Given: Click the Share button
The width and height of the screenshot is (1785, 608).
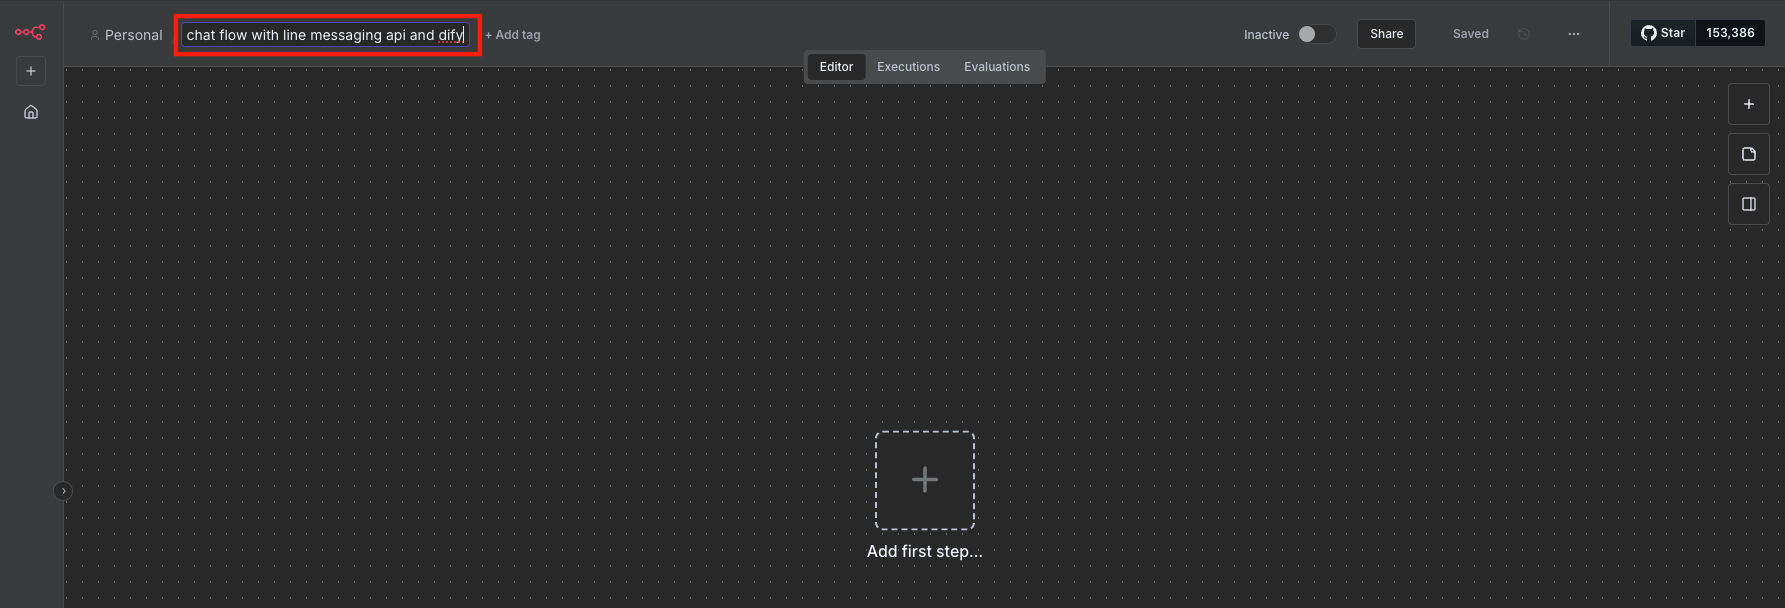Looking at the screenshot, I should pyautogui.click(x=1386, y=34).
